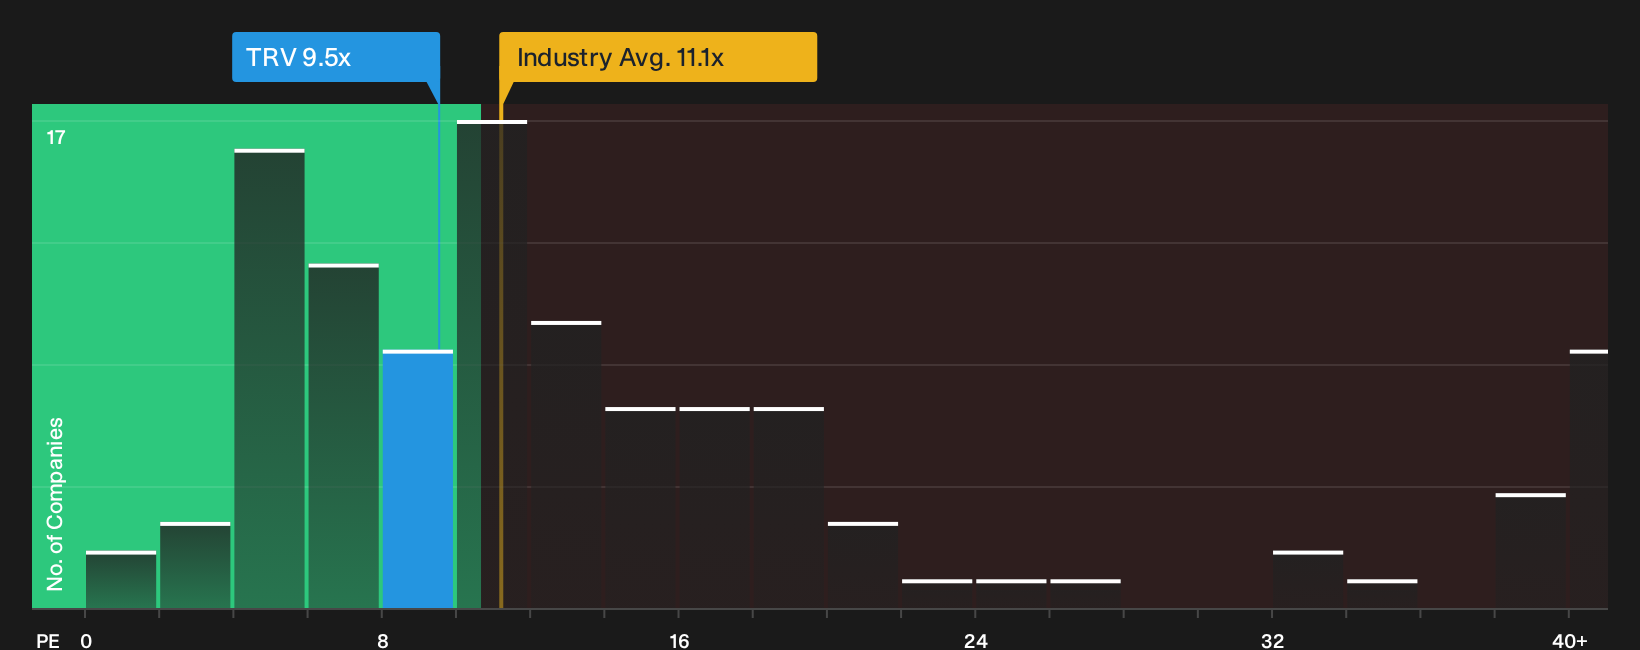
Task: Click the 'PE' axis label
Action: pos(48,641)
